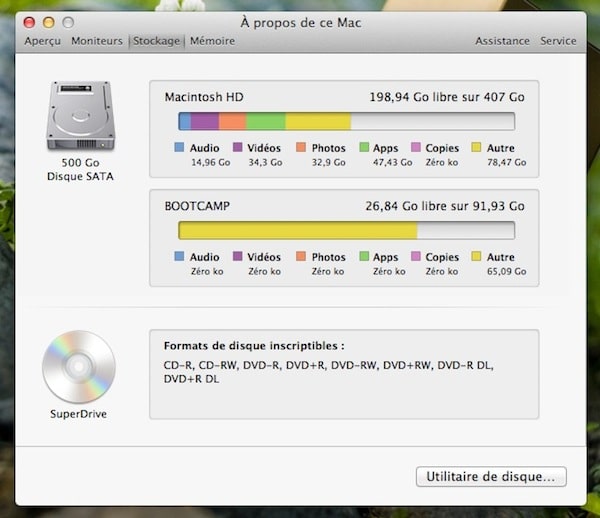Click purple Vidéos segment of Macintosh HD bar
Screen dimensions: 600x518
click(x=205, y=121)
